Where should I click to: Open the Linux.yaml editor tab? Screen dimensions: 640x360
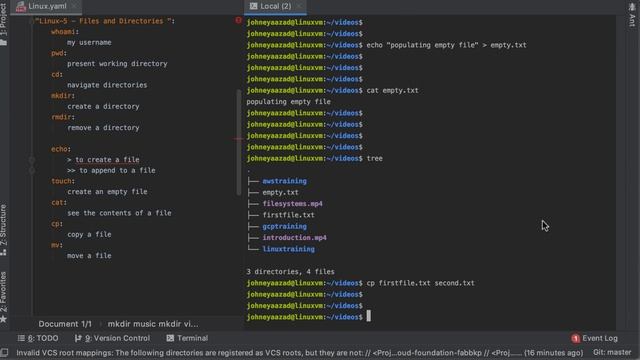pos(46,6)
